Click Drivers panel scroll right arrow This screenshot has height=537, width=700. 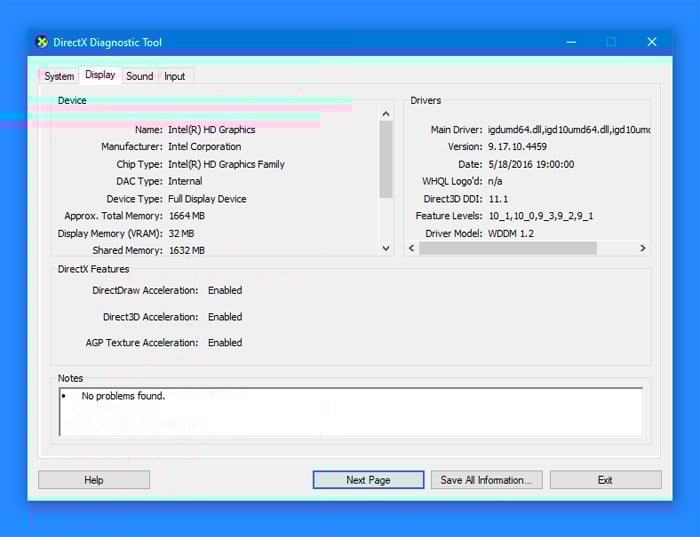point(643,248)
